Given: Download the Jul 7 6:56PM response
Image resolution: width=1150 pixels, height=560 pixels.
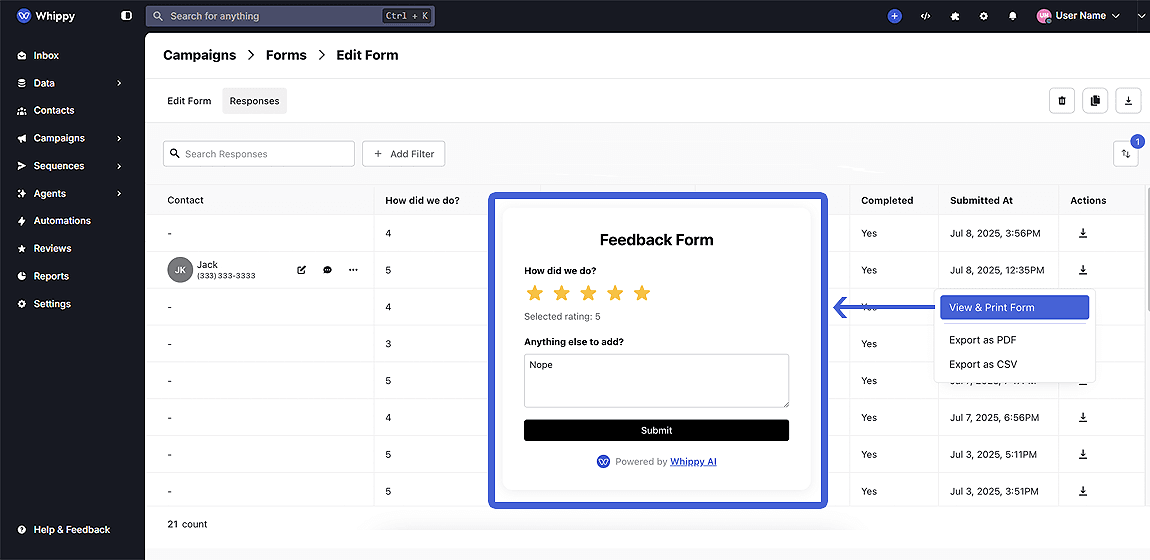Looking at the screenshot, I should [x=1083, y=417].
